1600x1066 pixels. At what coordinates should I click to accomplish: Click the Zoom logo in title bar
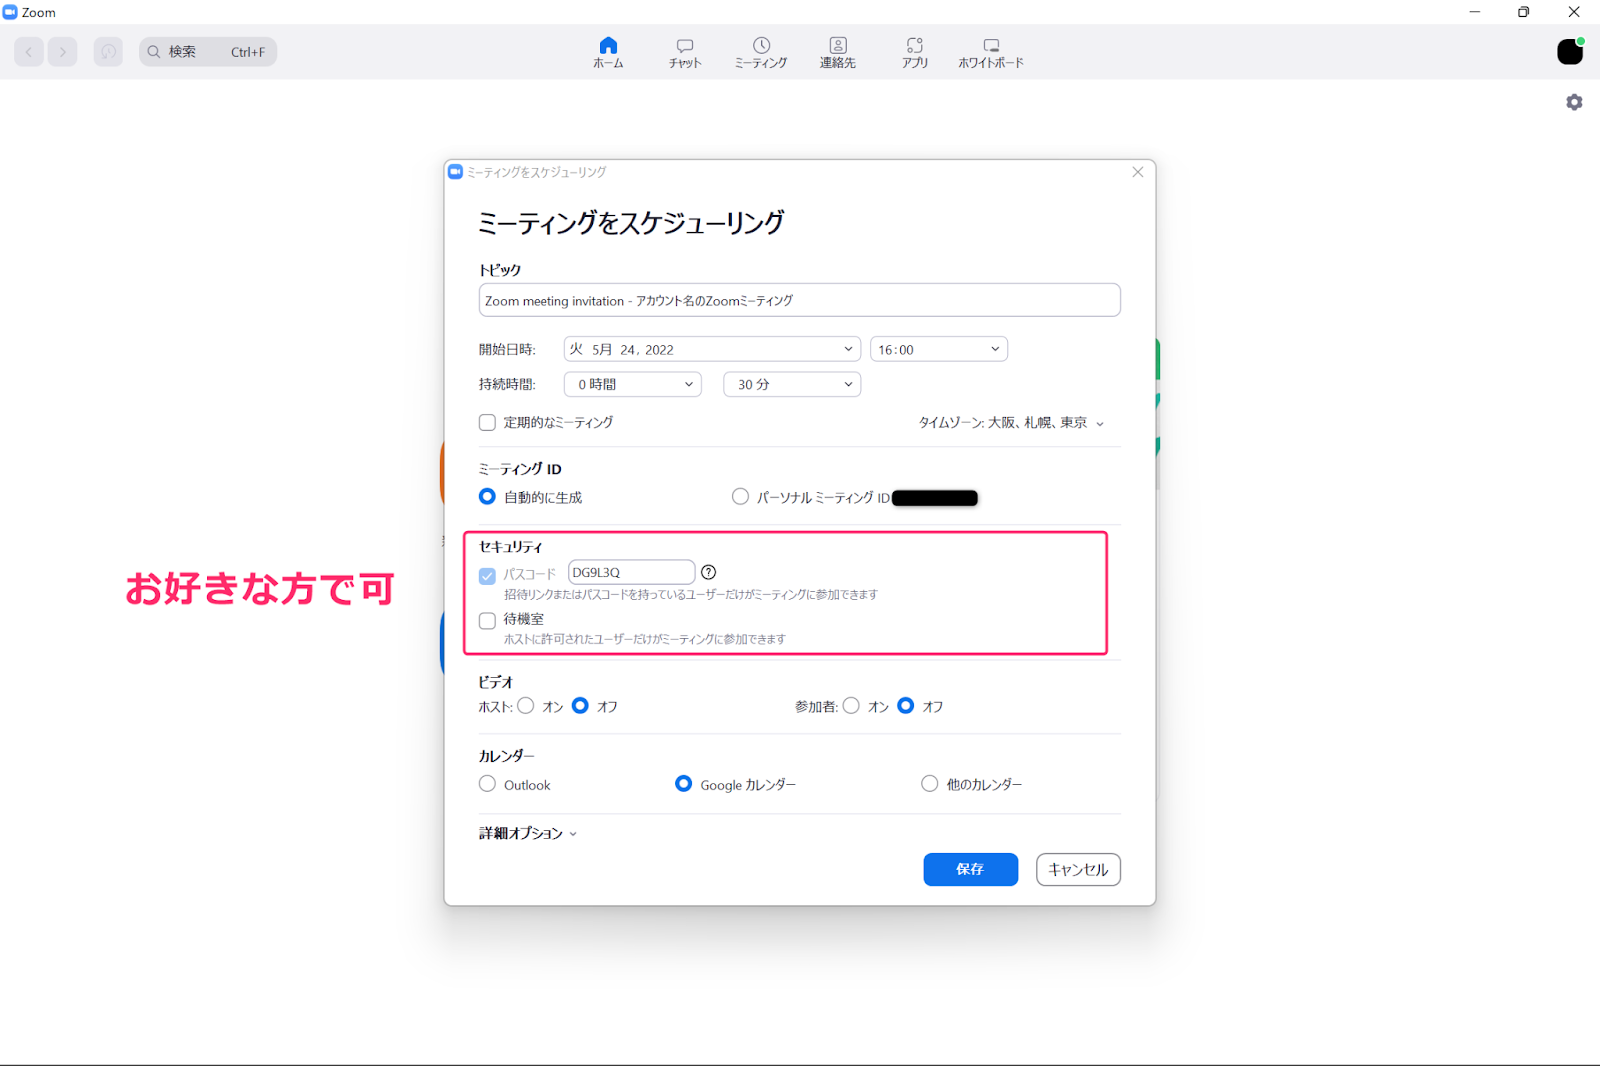pos(10,12)
